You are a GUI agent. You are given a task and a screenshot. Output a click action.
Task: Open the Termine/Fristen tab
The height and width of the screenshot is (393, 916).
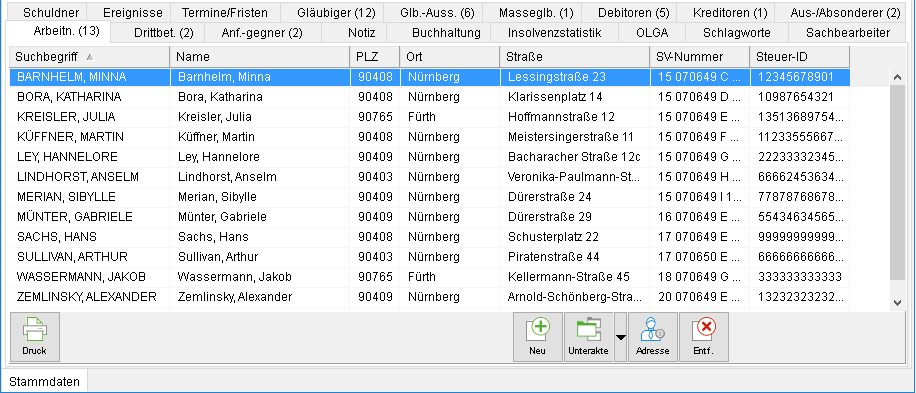pos(225,12)
